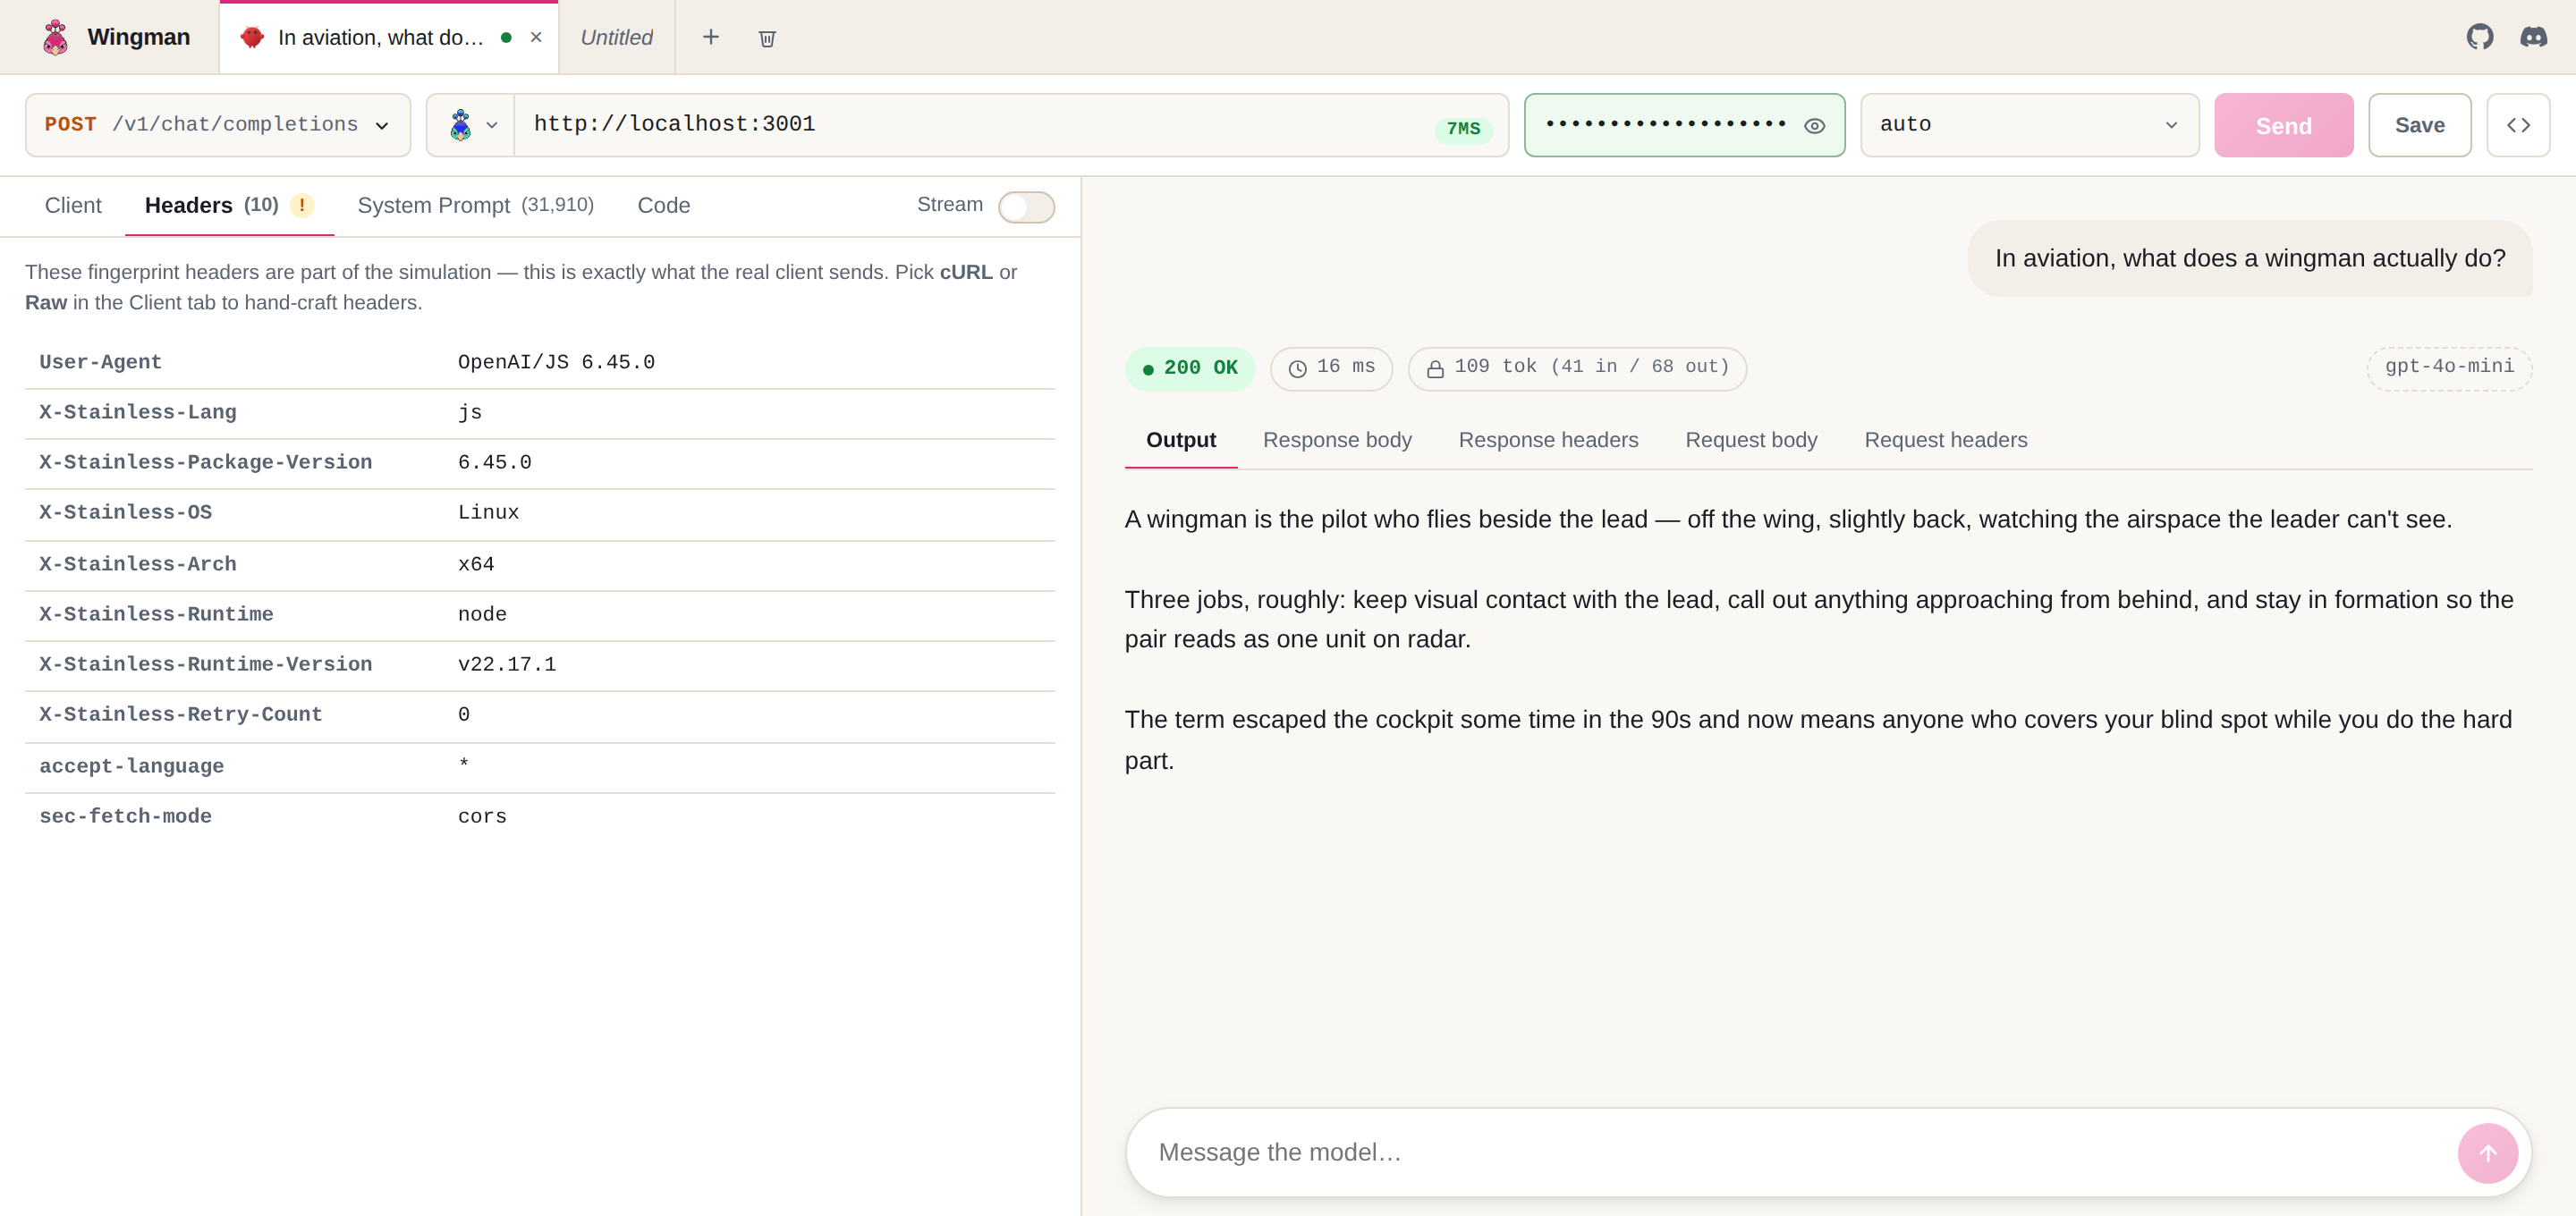Switch to the Client tab
This screenshot has height=1216, width=2576.
(x=73, y=205)
